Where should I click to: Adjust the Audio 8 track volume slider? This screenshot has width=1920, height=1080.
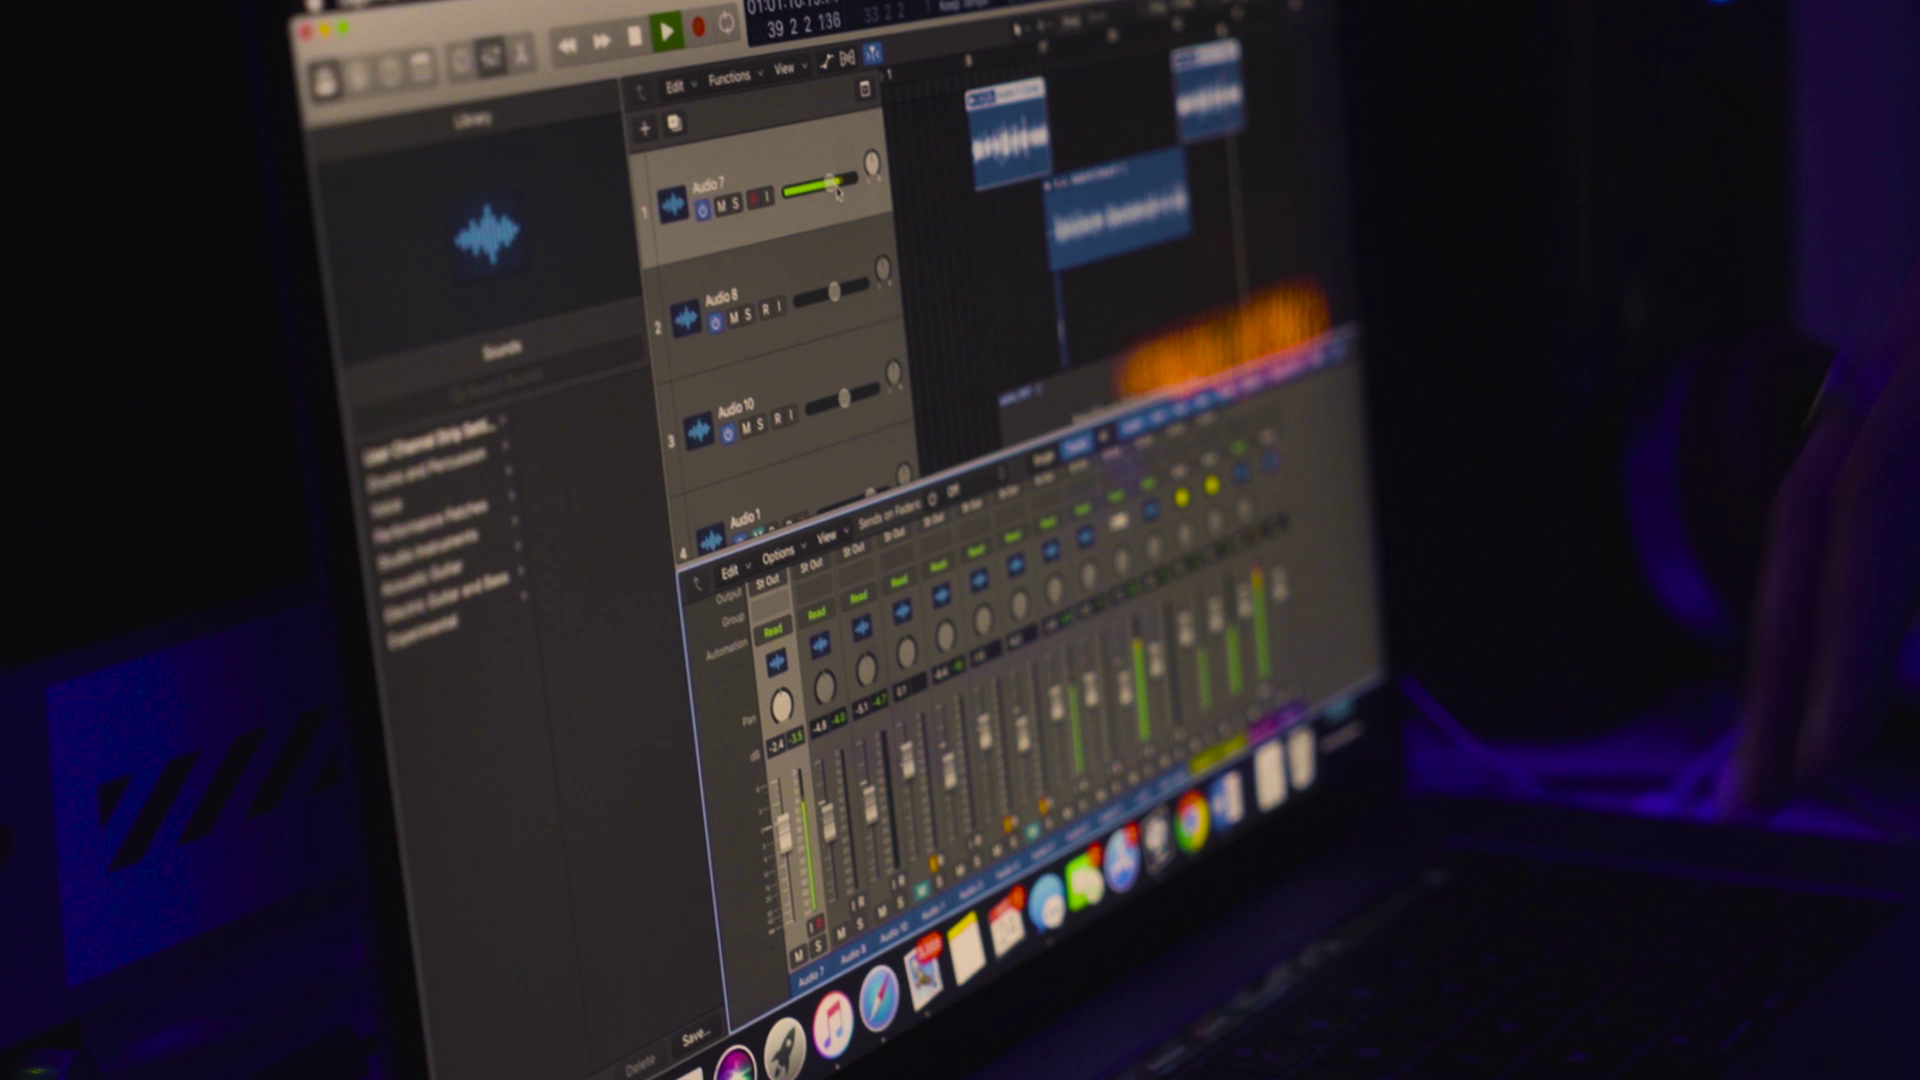click(832, 294)
